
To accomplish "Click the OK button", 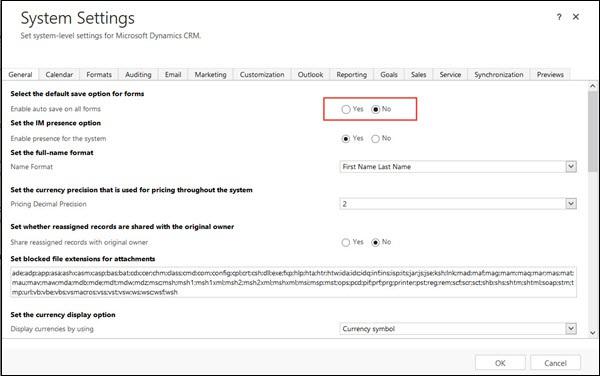I will click(500, 363).
